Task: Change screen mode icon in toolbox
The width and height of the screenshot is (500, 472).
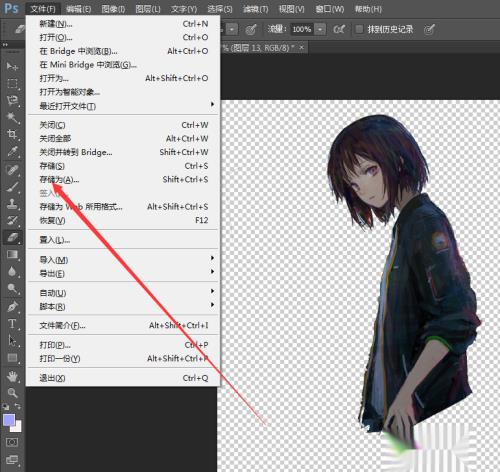Action: (x=12, y=460)
